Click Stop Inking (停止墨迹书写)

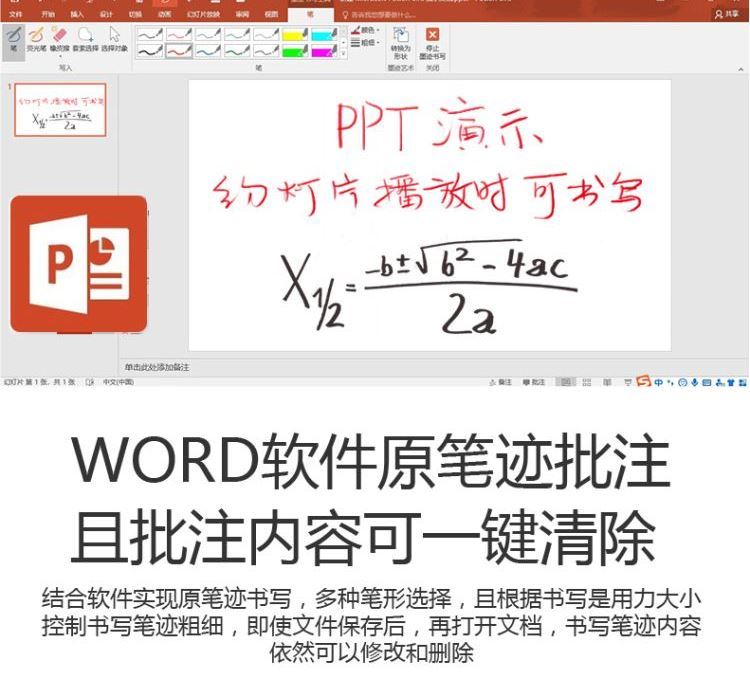pyautogui.click(x=432, y=43)
